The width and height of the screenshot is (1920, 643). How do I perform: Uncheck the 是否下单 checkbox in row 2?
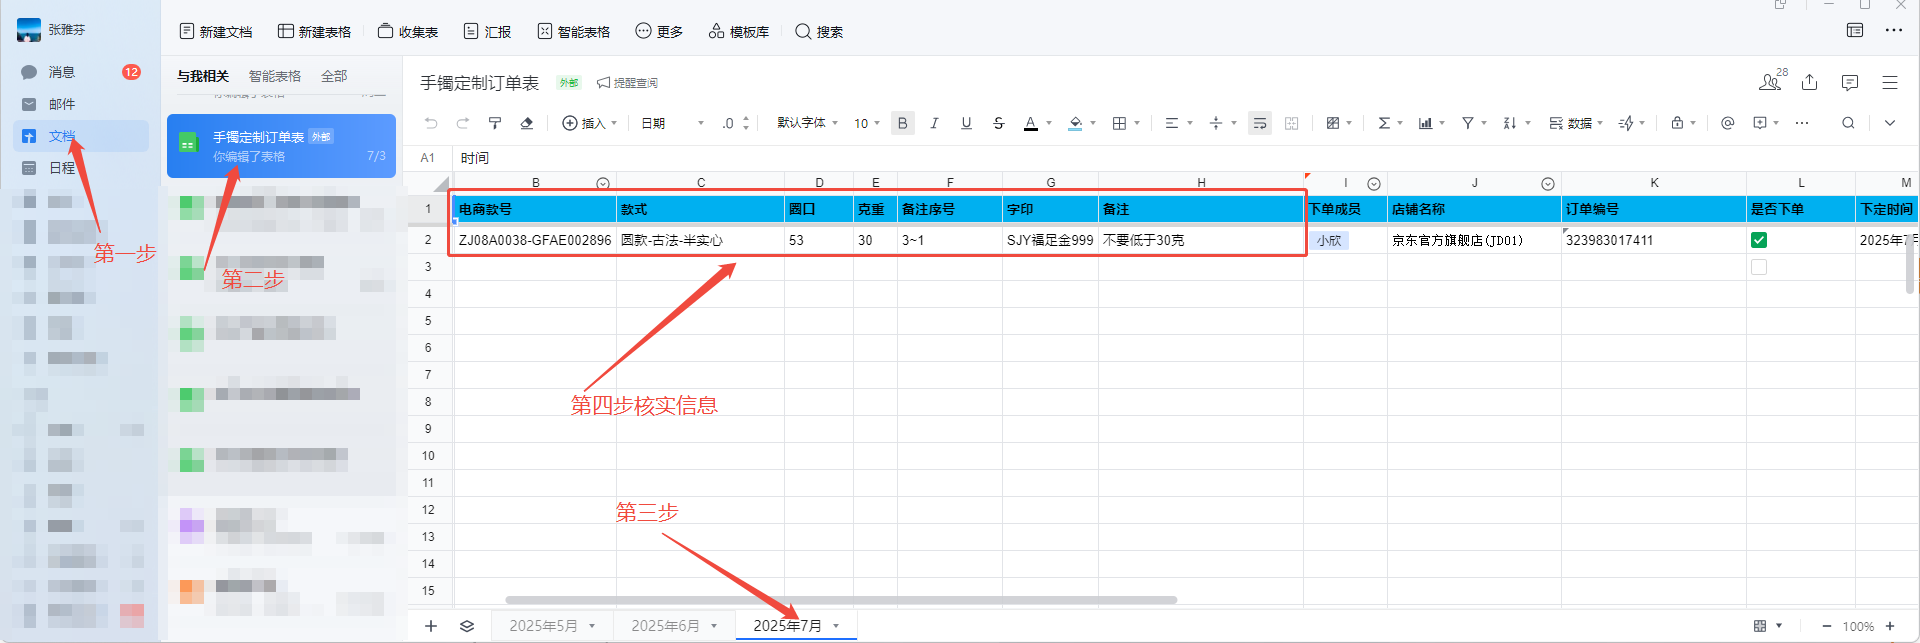[1759, 240]
